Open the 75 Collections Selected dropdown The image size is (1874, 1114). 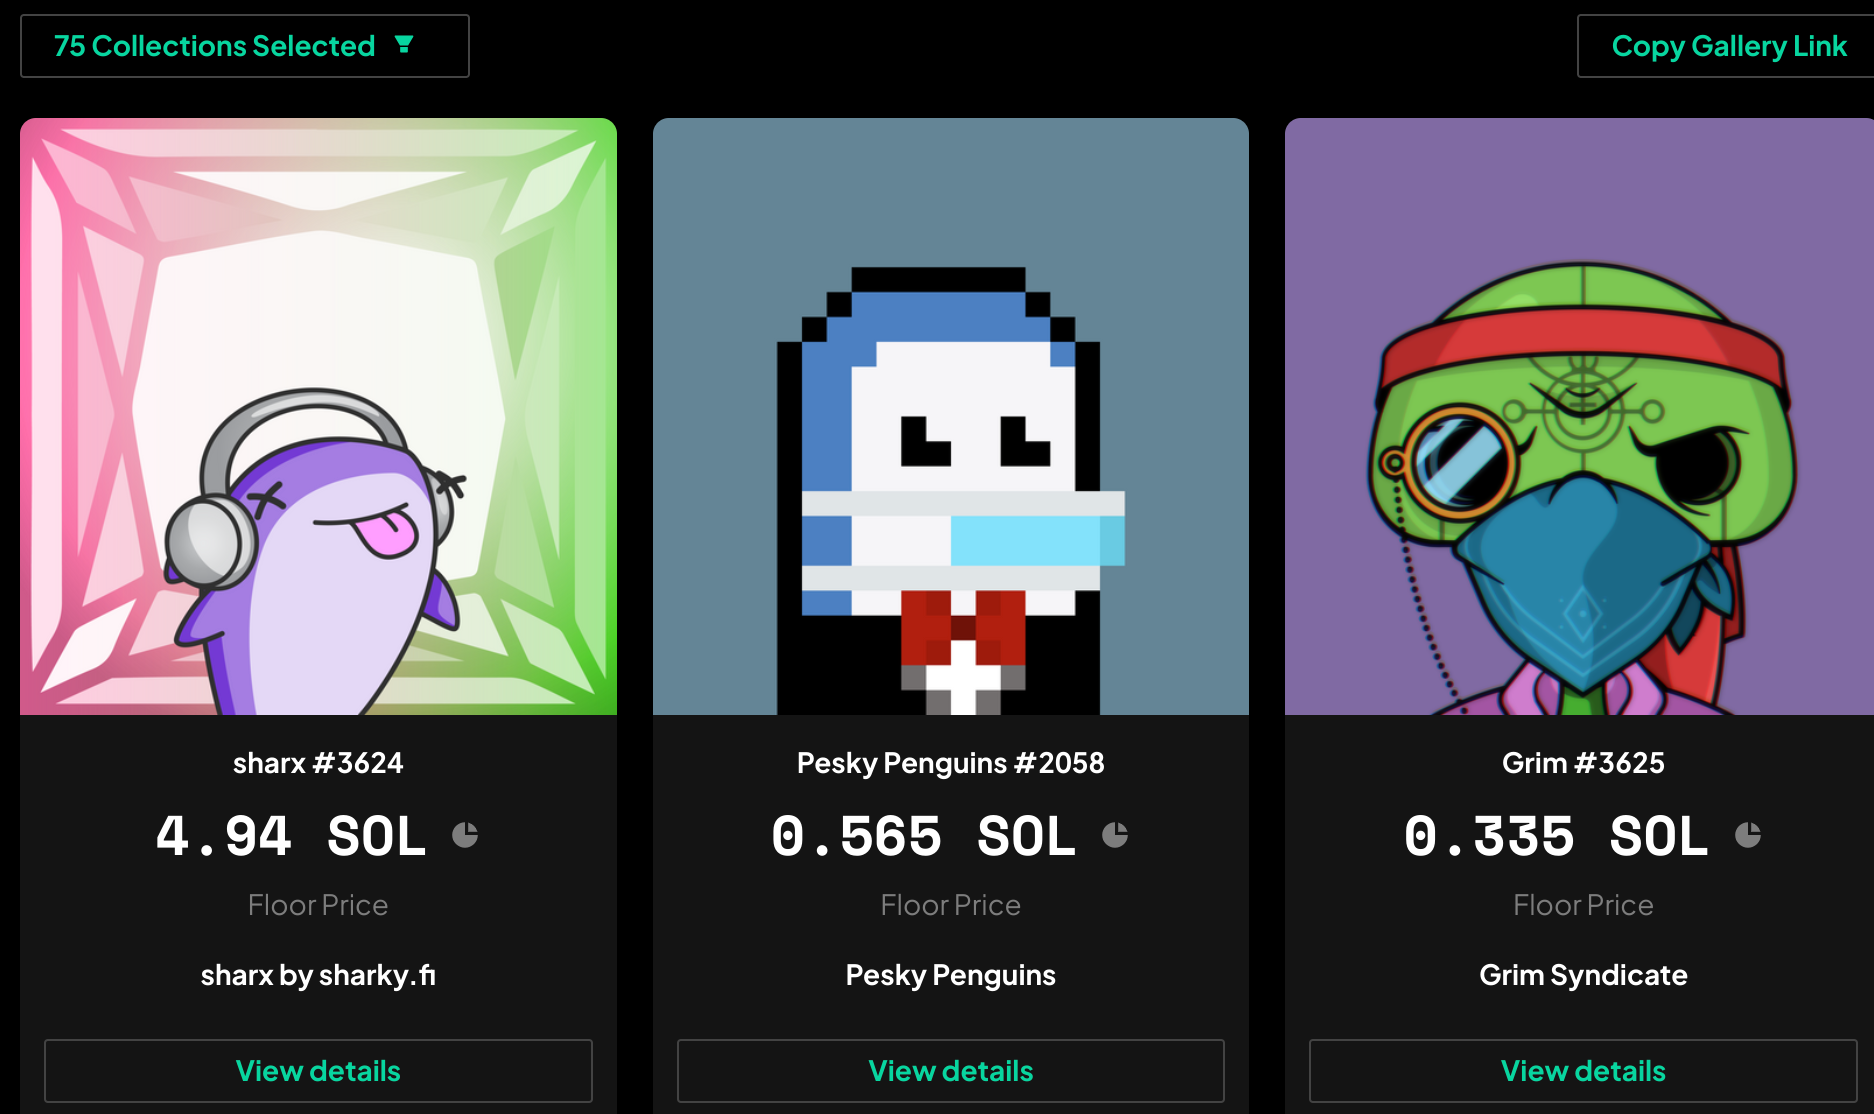[x=245, y=46]
